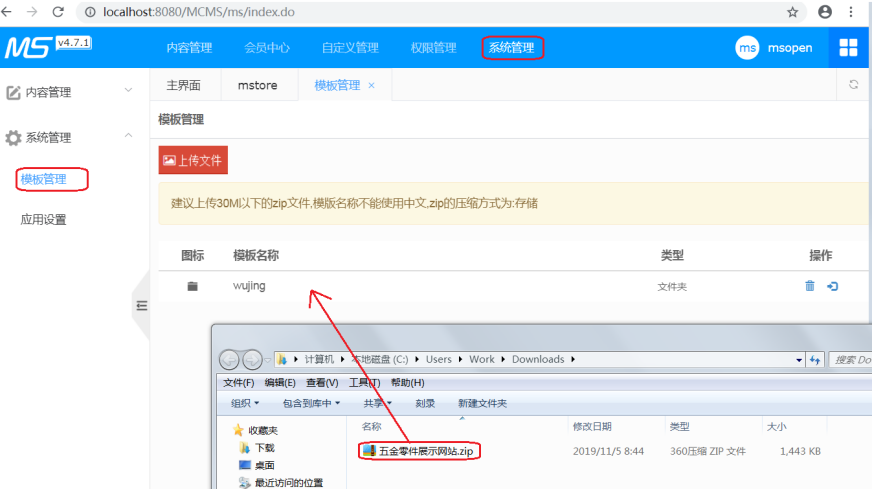Click the site info icon in the address bar
This screenshot has height=489, width=872.
click(90, 12)
